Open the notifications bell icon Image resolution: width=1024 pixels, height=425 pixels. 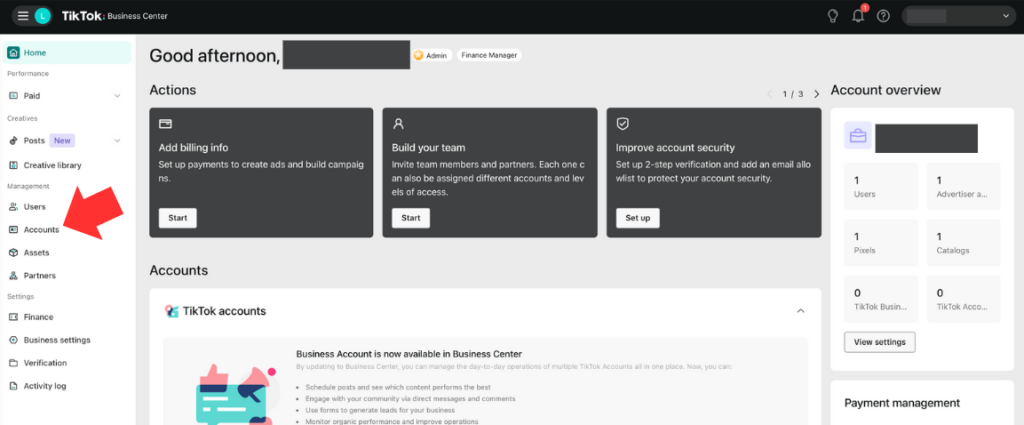[x=858, y=16]
